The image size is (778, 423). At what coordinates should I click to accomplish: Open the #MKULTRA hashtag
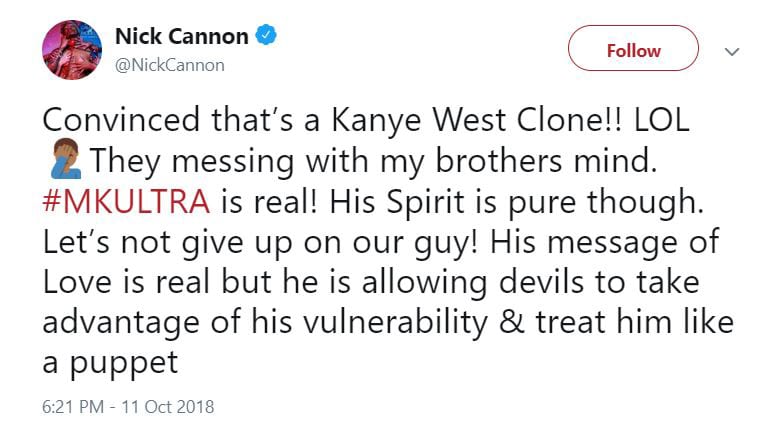pos(125,201)
